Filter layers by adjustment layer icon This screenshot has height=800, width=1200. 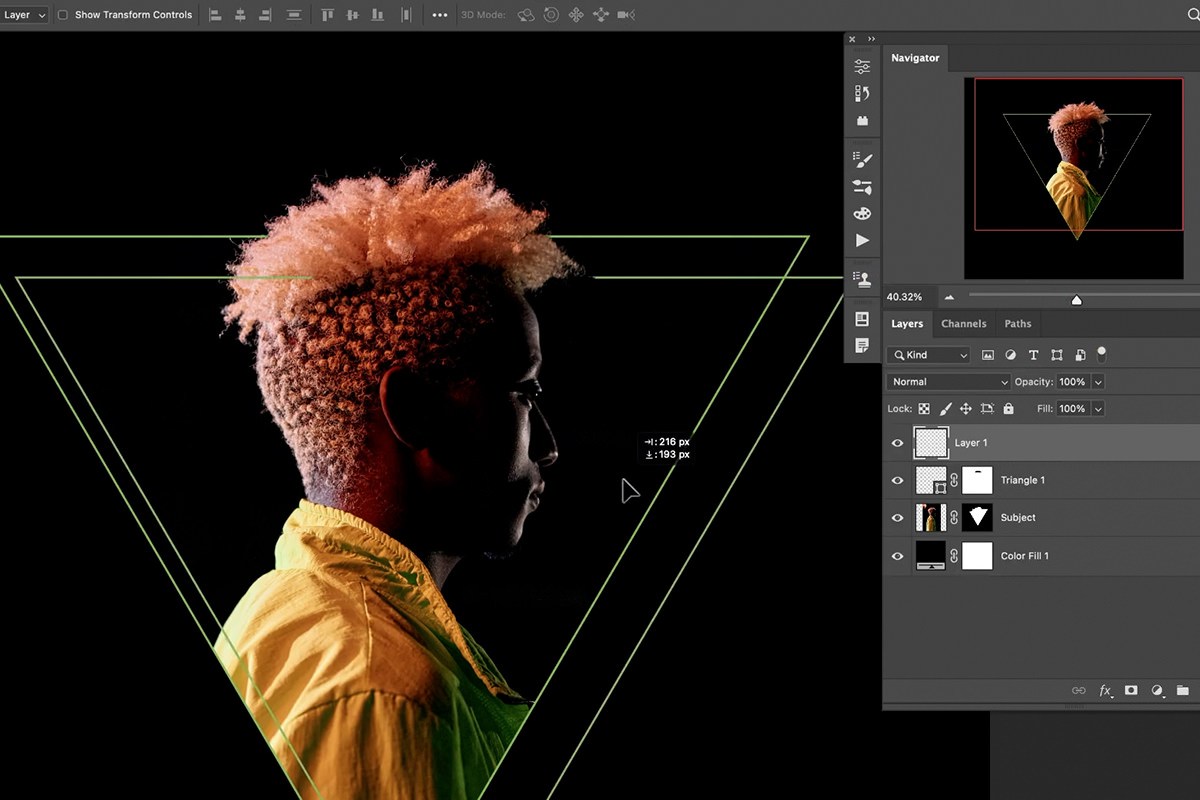[x=1011, y=355]
